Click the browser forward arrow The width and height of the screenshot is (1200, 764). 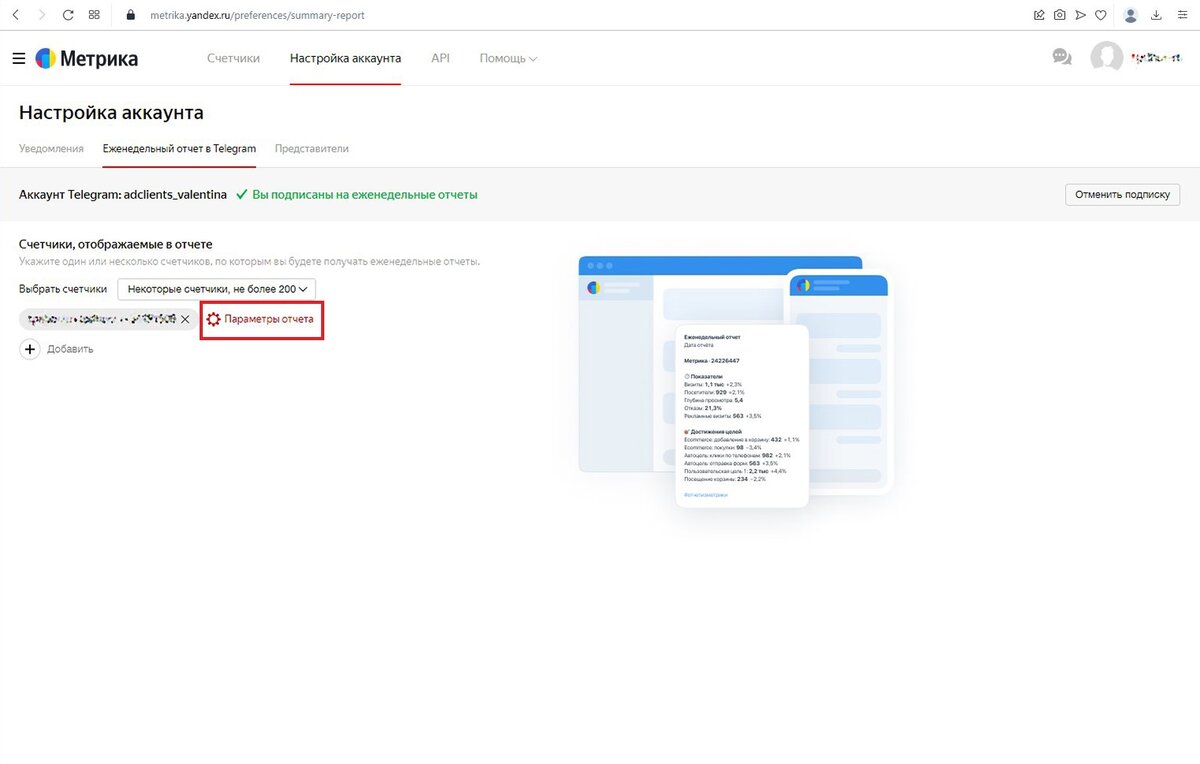41,15
